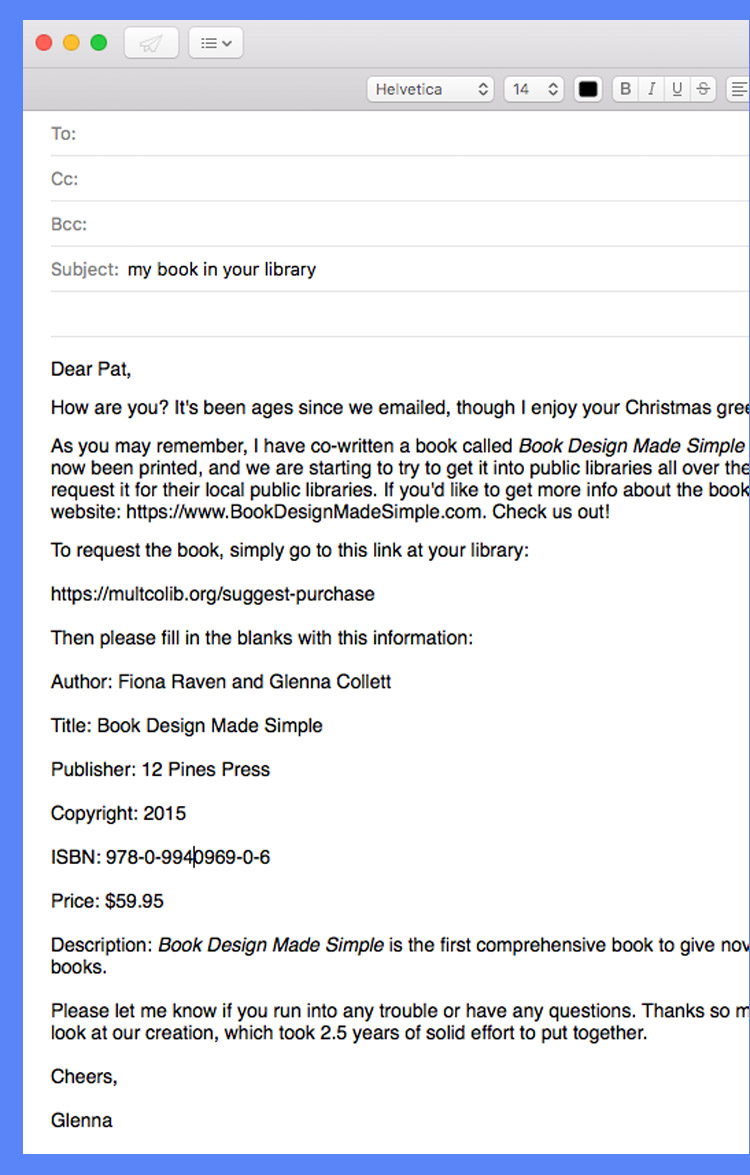The width and height of the screenshot is (750, 1175).
Task: Select the Subject line text
Action: point(222,269)
